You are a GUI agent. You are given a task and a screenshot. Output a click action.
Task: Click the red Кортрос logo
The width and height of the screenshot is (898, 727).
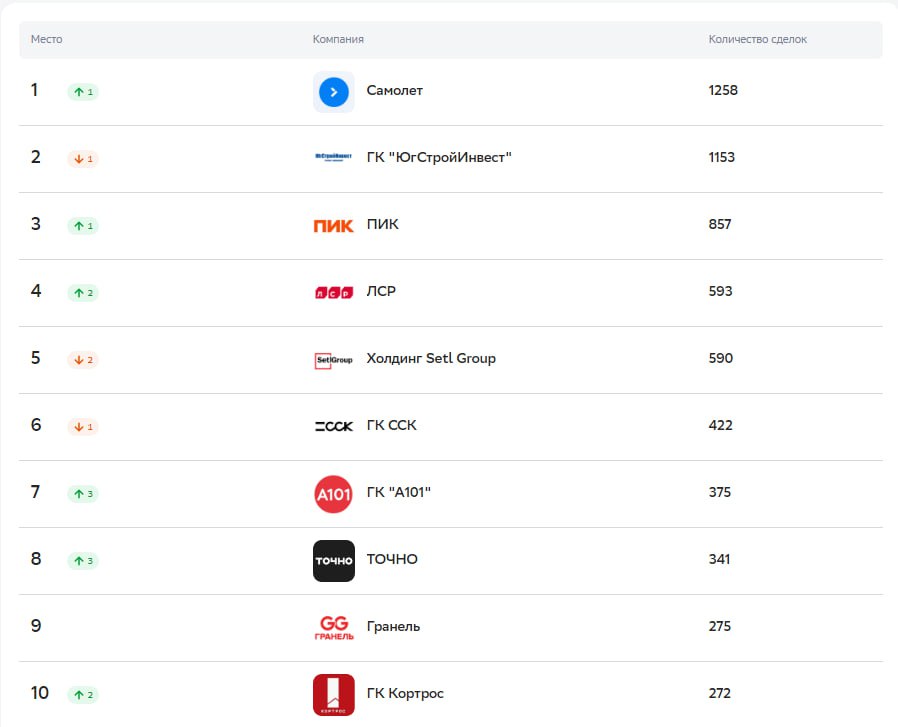click(333, 695)
